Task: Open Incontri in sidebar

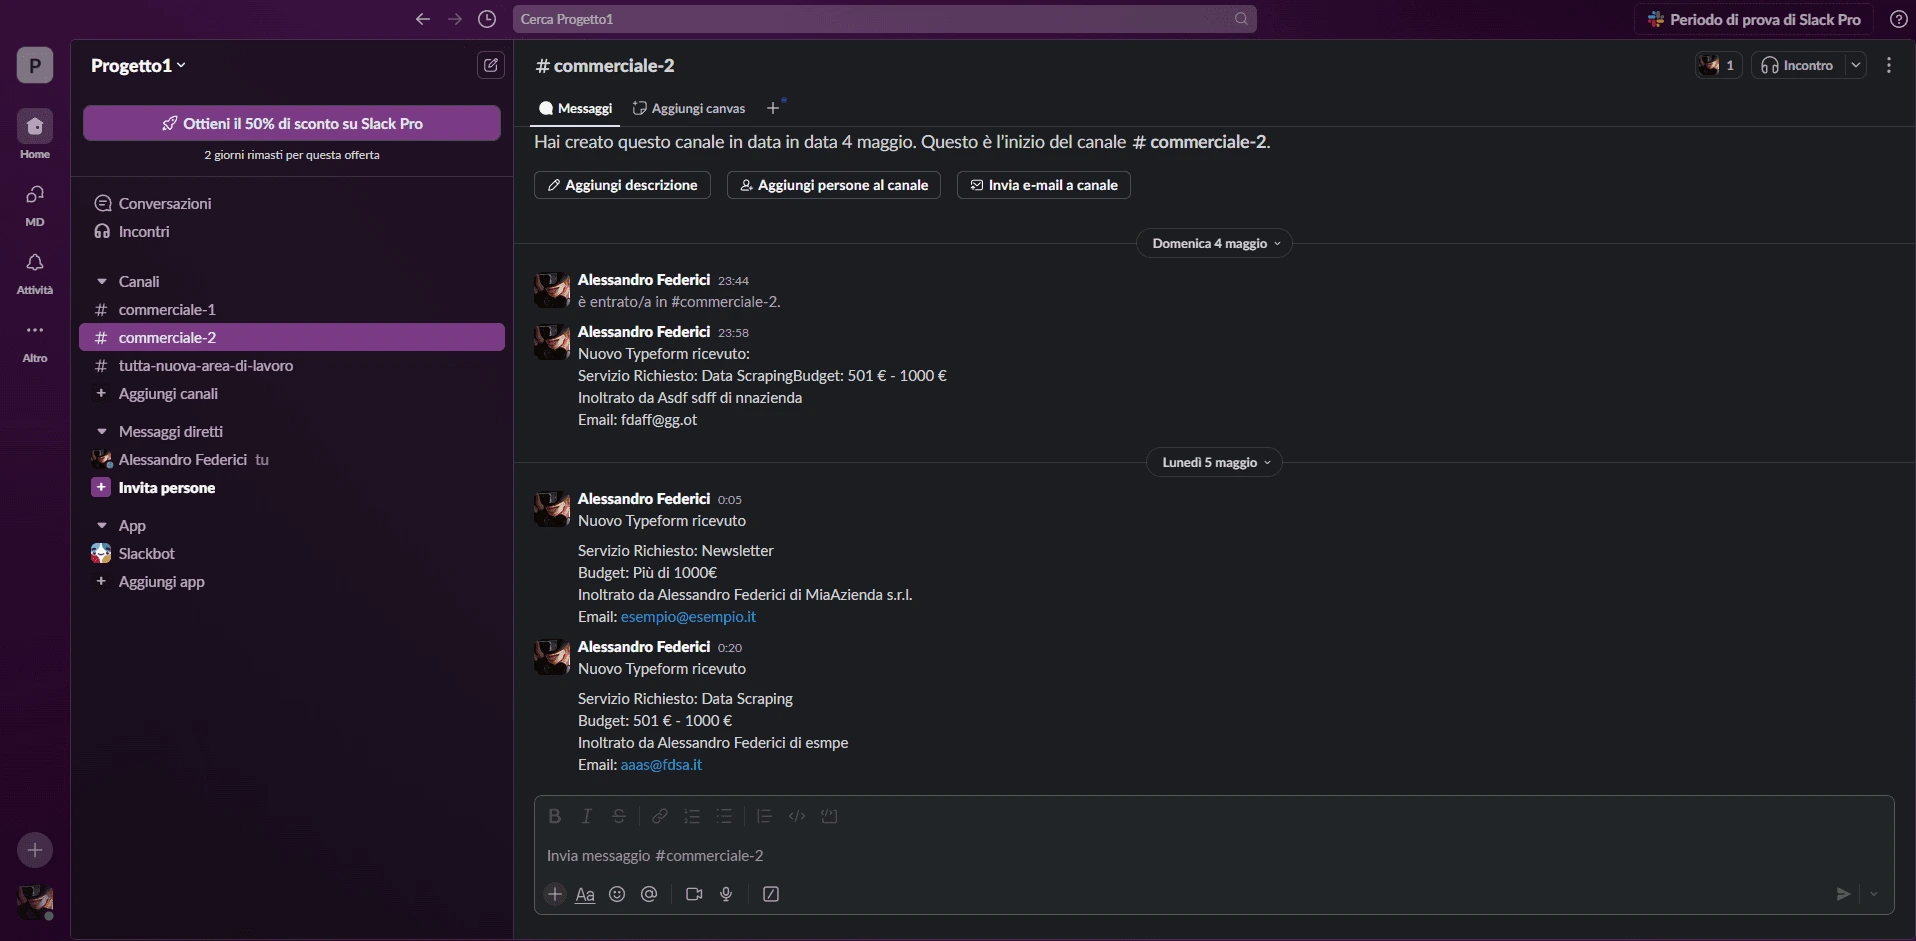Action: pos(292,232)
